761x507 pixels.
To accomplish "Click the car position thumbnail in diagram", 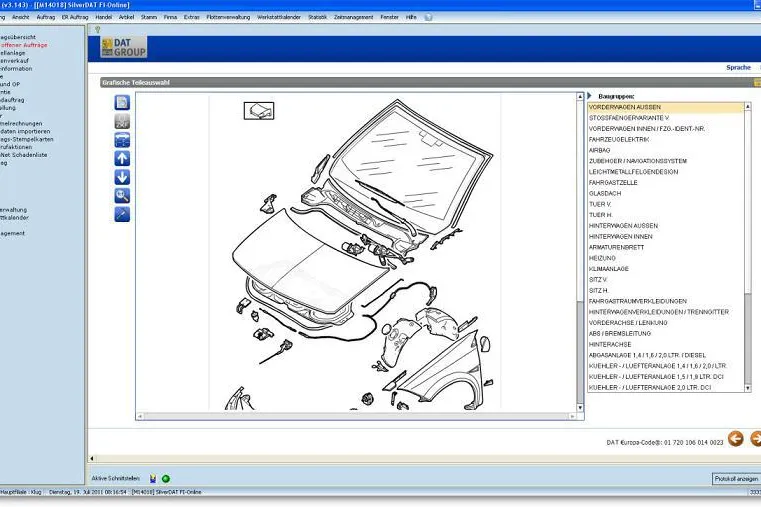I will [x=259, y=111].
